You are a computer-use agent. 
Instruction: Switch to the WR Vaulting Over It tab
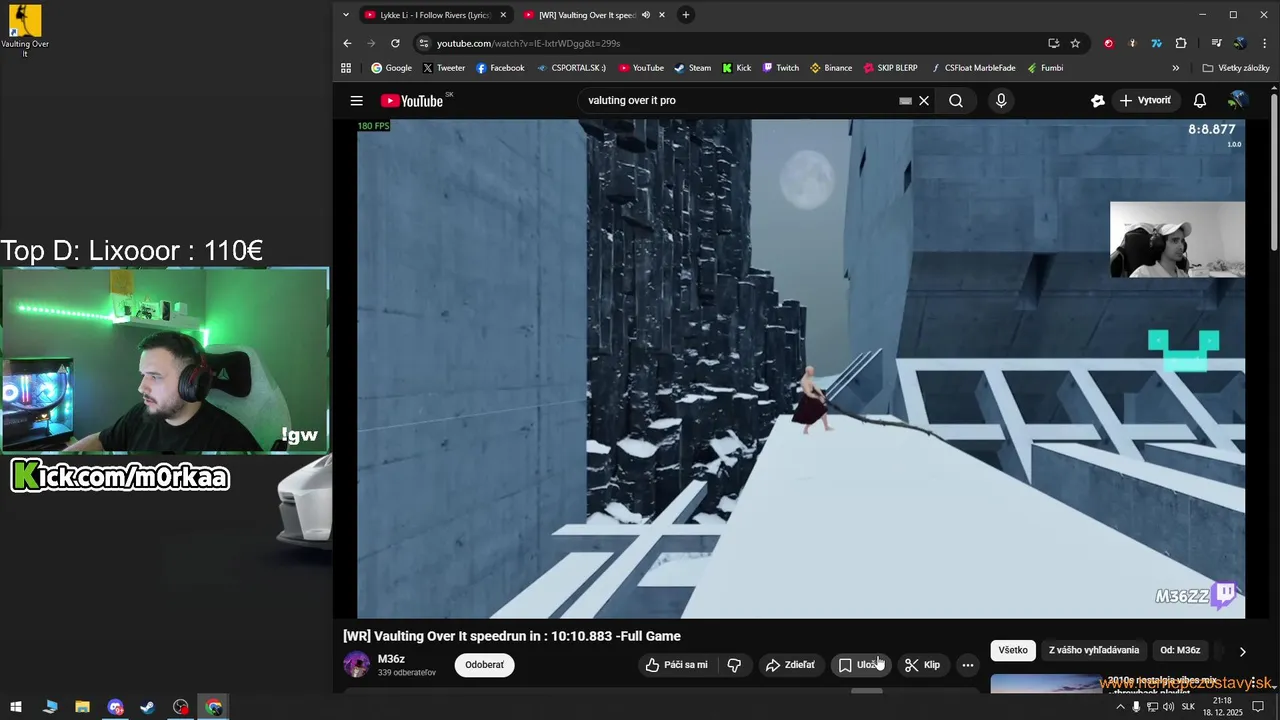coord(588,15)
